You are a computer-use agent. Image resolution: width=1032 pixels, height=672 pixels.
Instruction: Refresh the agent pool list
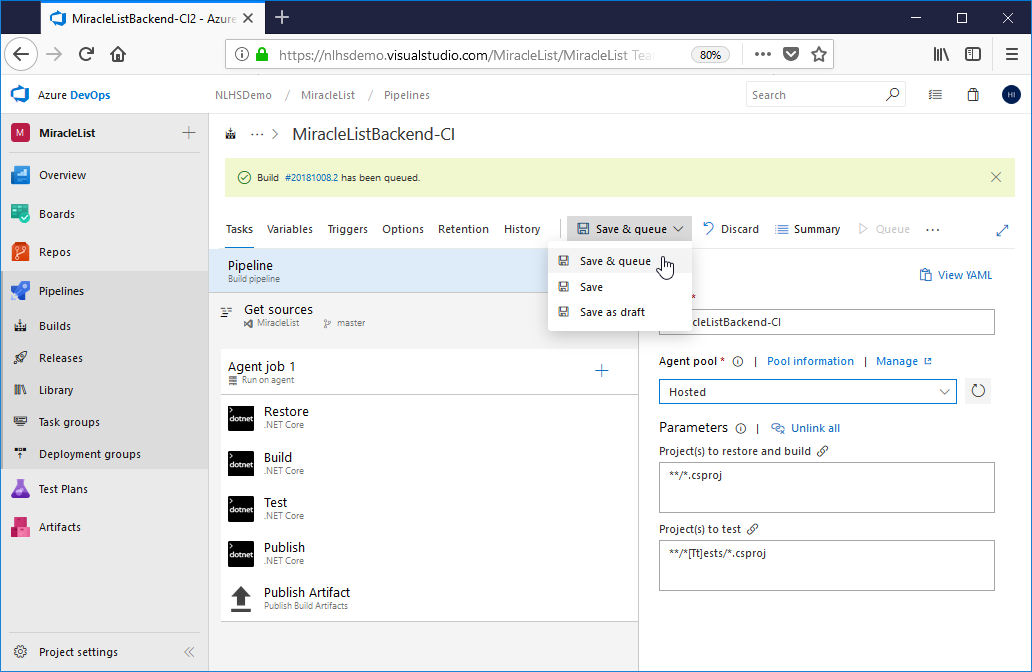pyautogui.click(x=978, y=391)
